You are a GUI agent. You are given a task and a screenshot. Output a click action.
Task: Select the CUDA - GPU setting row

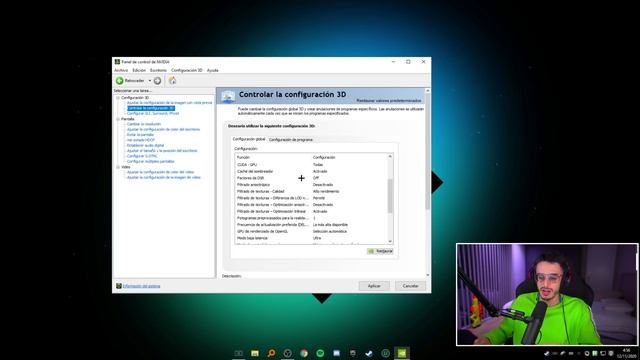[311, 165]
